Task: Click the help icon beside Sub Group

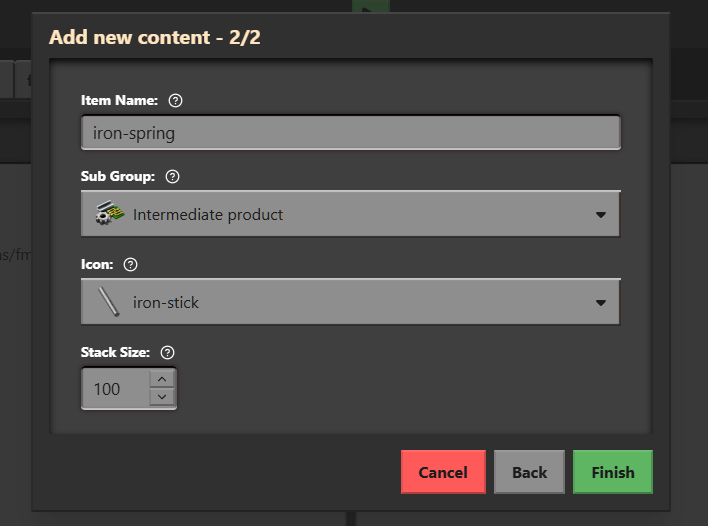Action: pos(173,176)
